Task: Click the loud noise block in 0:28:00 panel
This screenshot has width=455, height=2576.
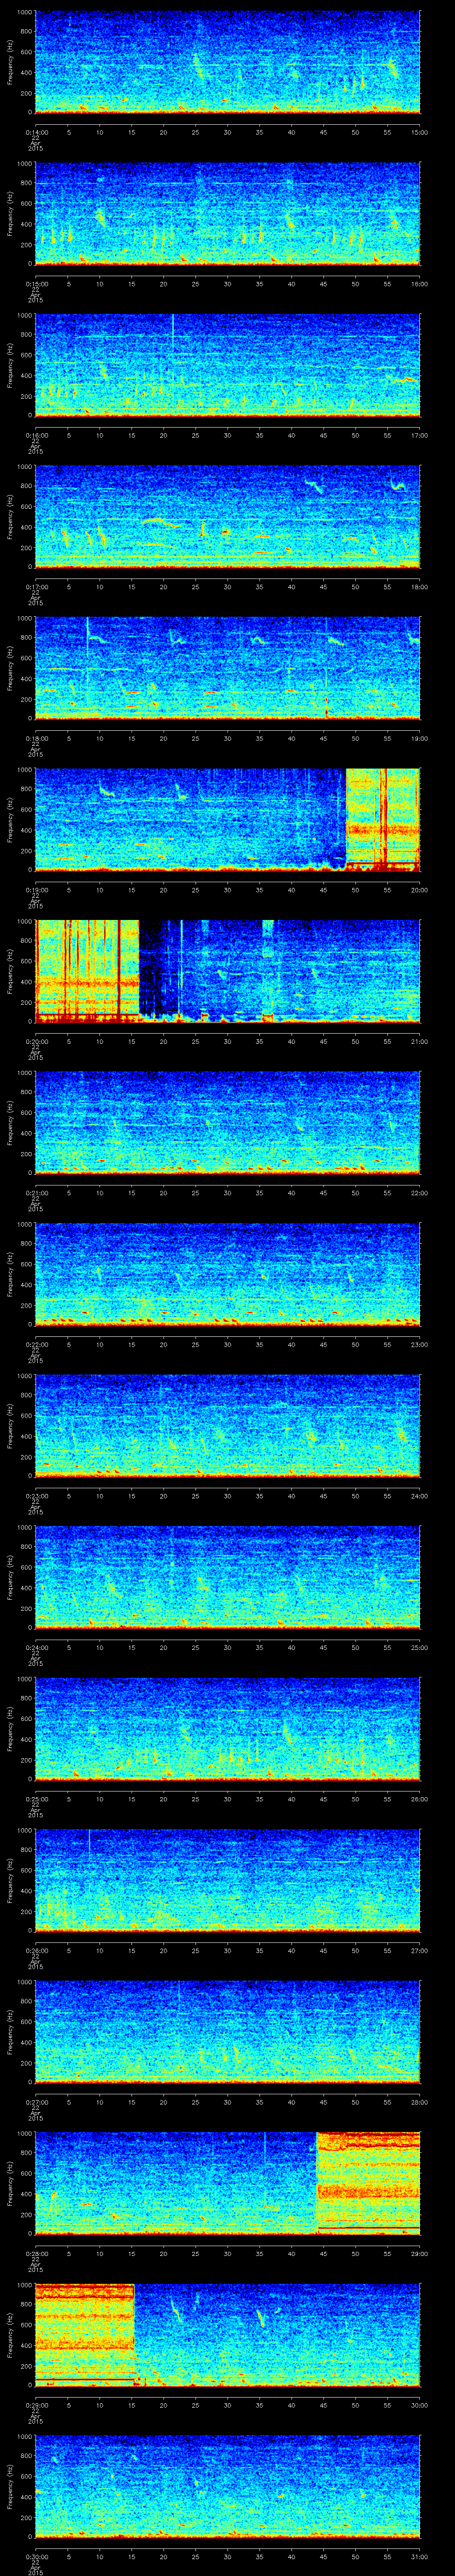Action: [x=368, y=2184]
